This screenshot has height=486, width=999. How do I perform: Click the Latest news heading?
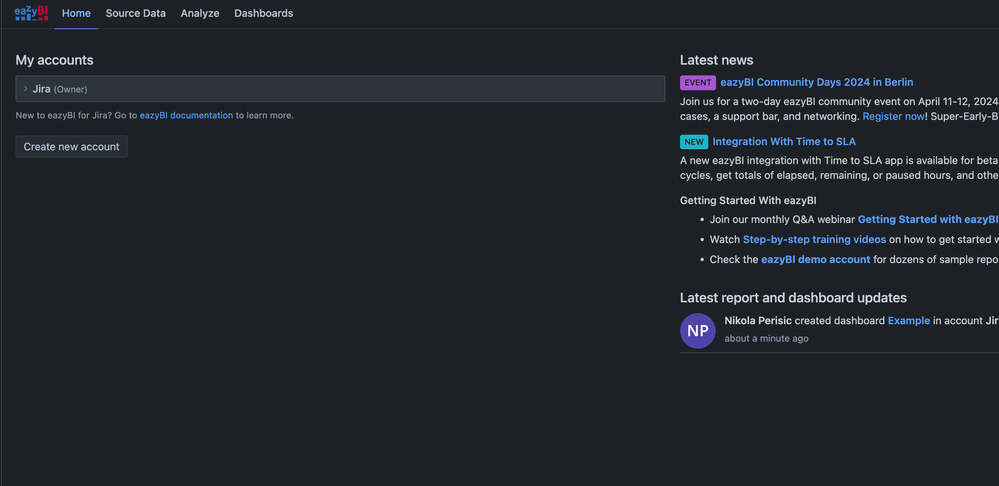click(717, 60)
